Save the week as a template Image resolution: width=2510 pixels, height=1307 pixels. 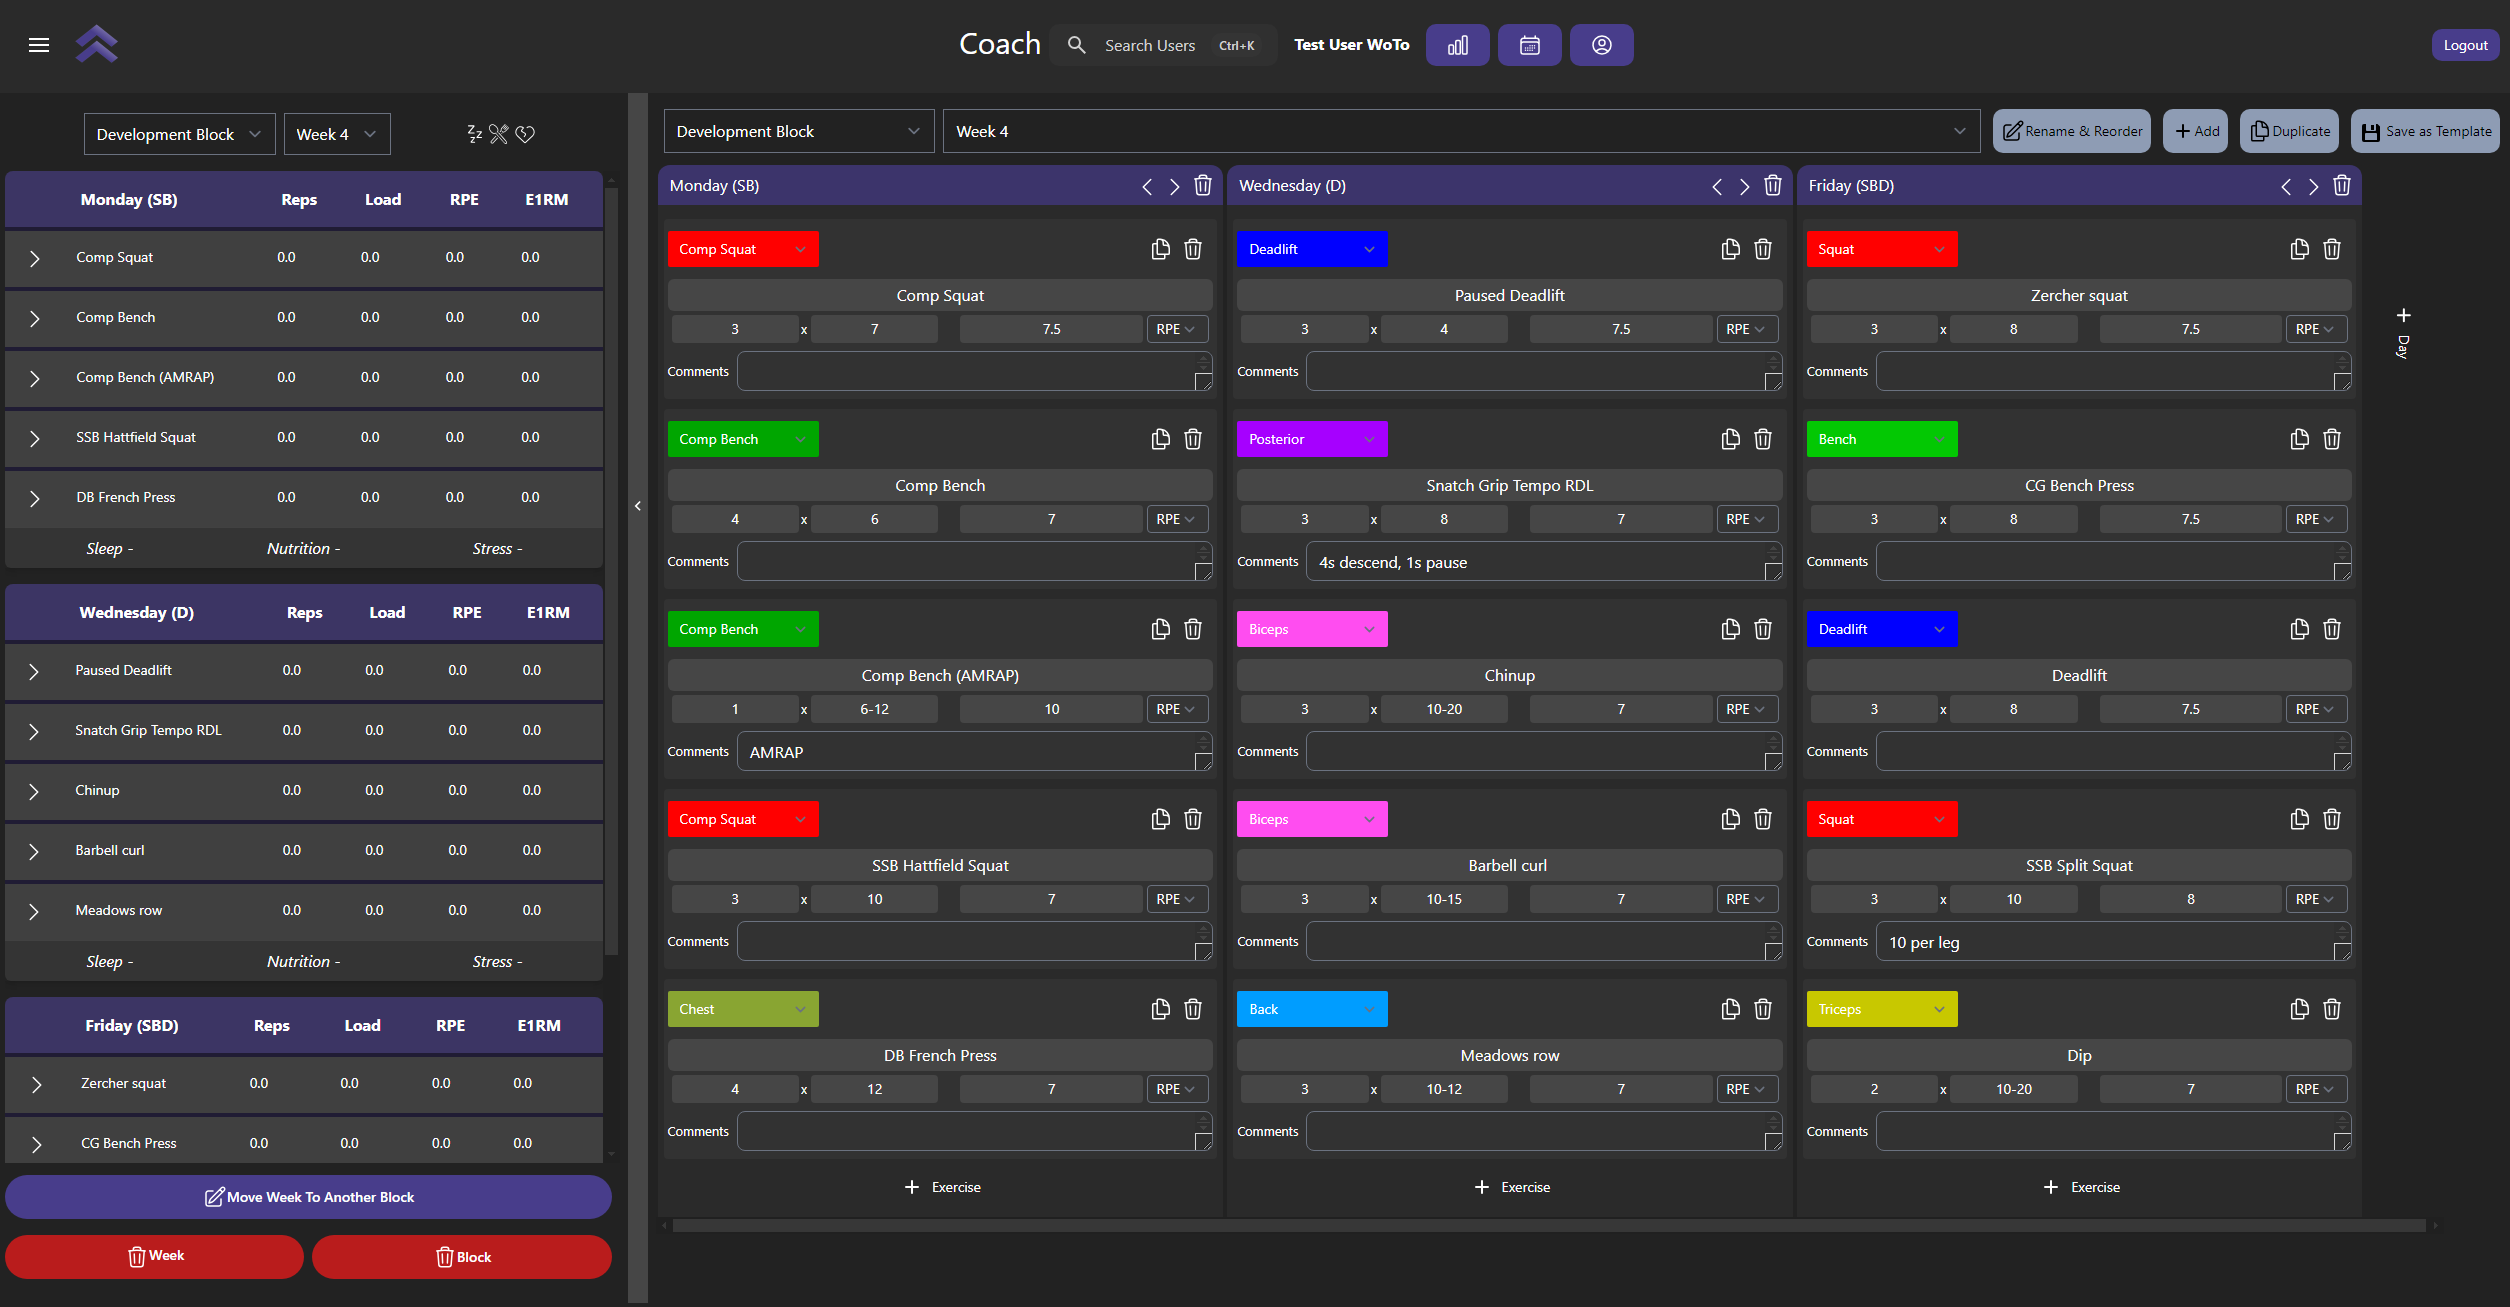pos(2425,132)
